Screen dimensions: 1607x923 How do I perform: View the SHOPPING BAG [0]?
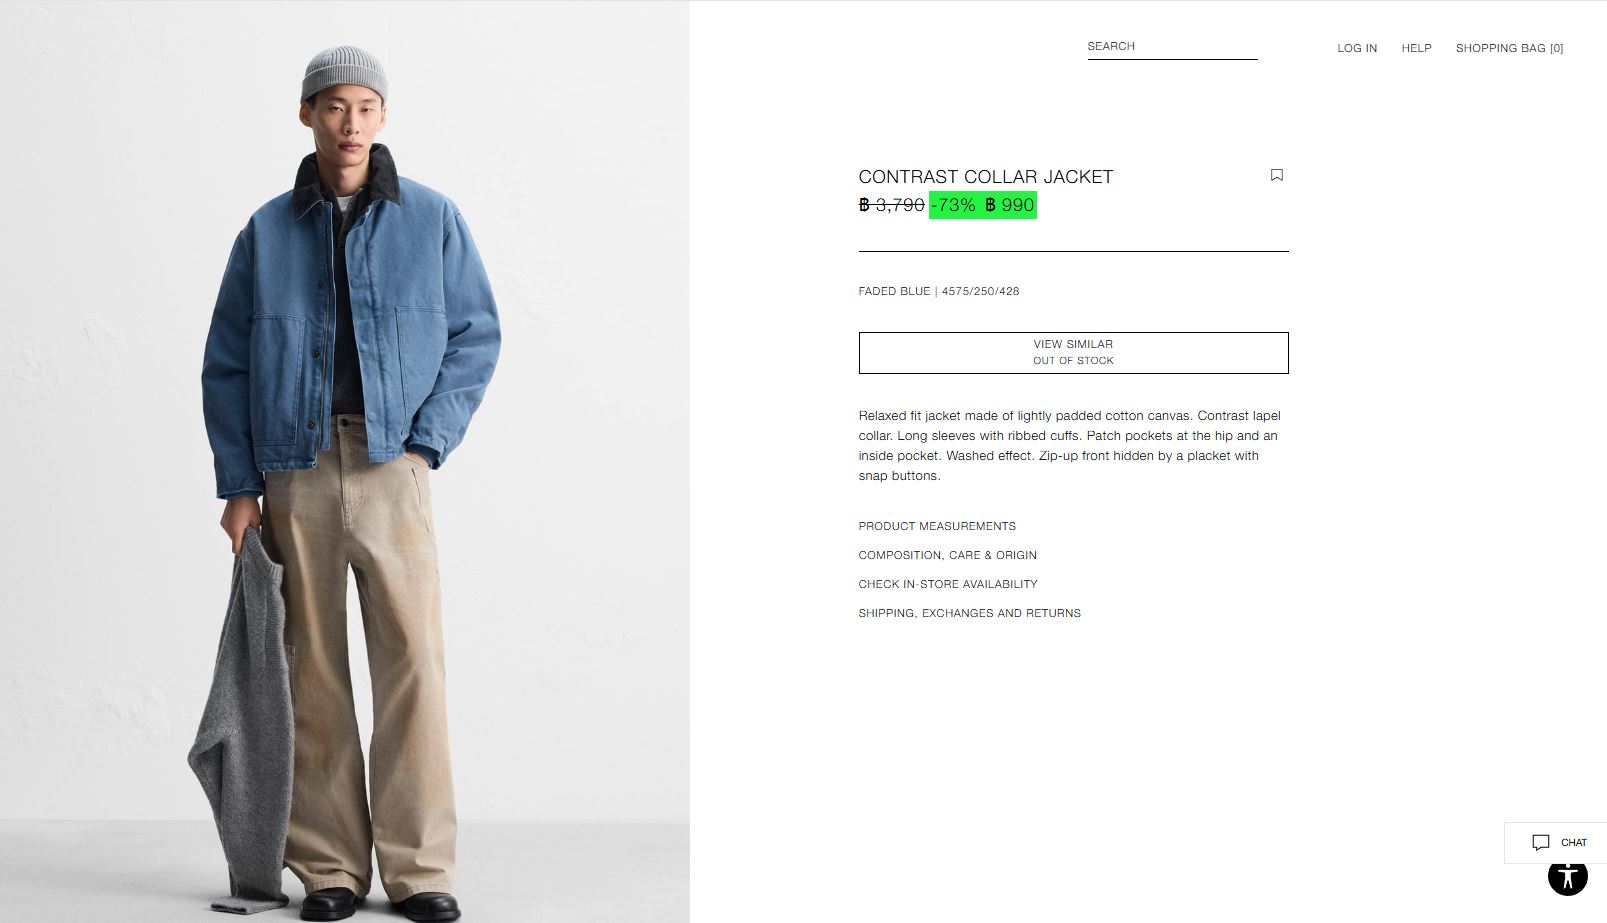1509,48
